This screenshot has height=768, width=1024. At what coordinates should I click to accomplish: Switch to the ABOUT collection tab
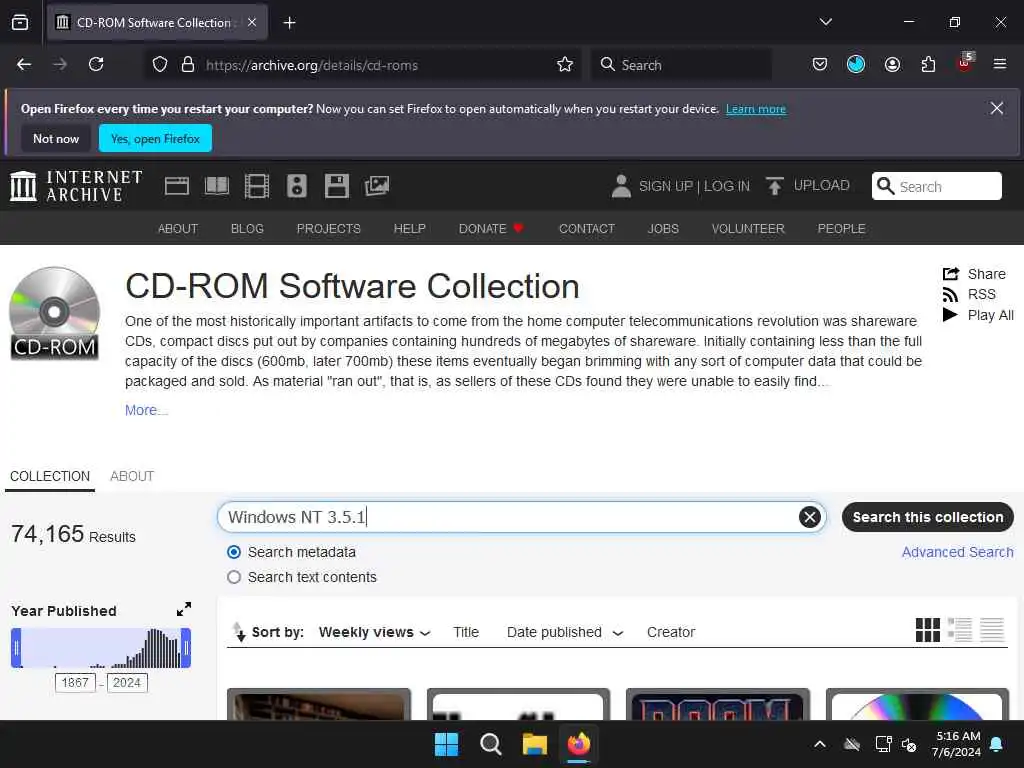132,476
